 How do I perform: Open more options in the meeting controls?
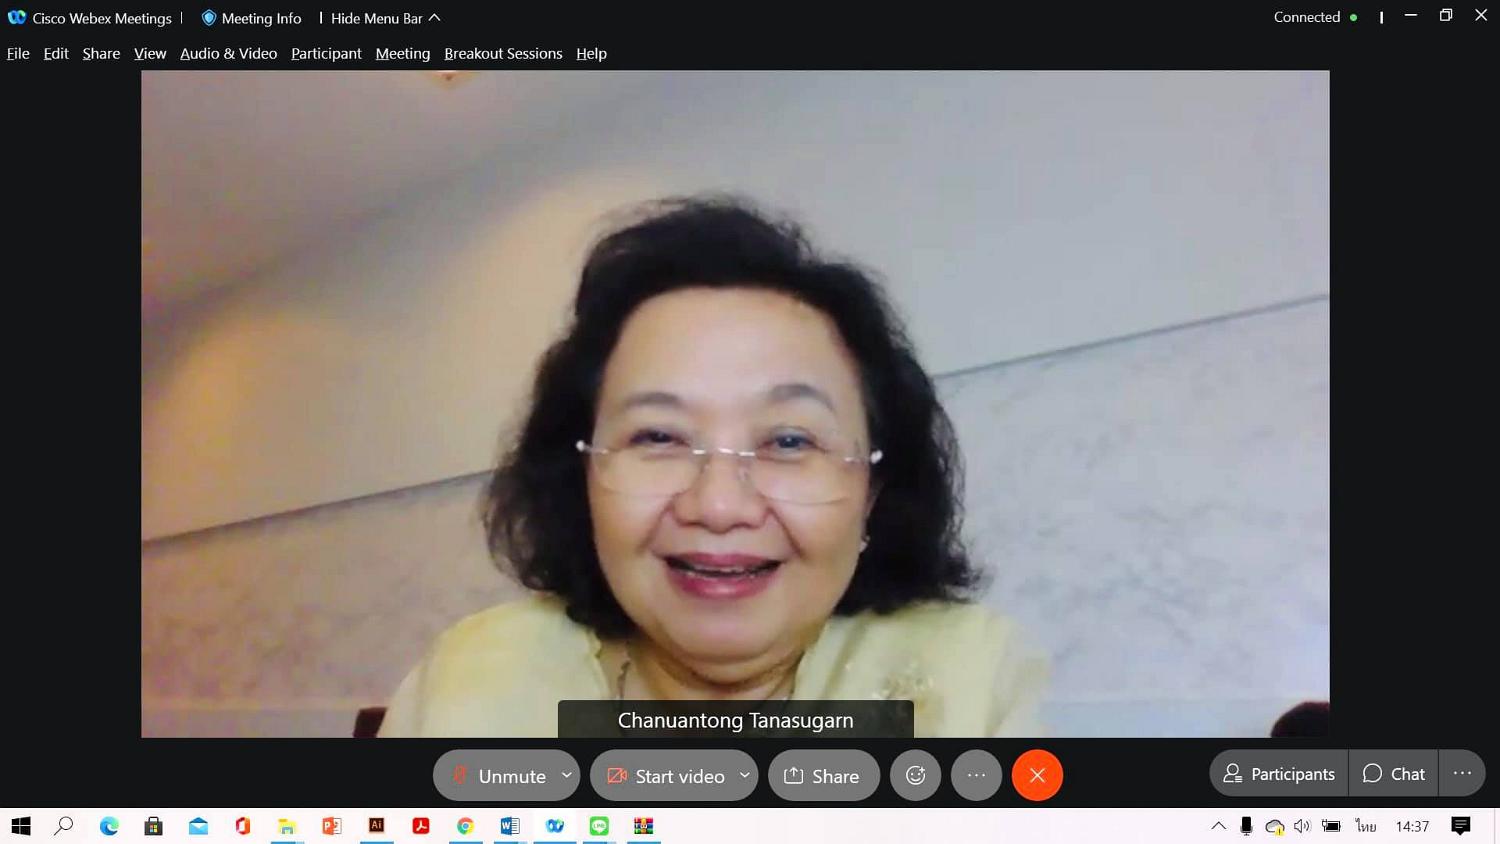click(x=976, y=775)
